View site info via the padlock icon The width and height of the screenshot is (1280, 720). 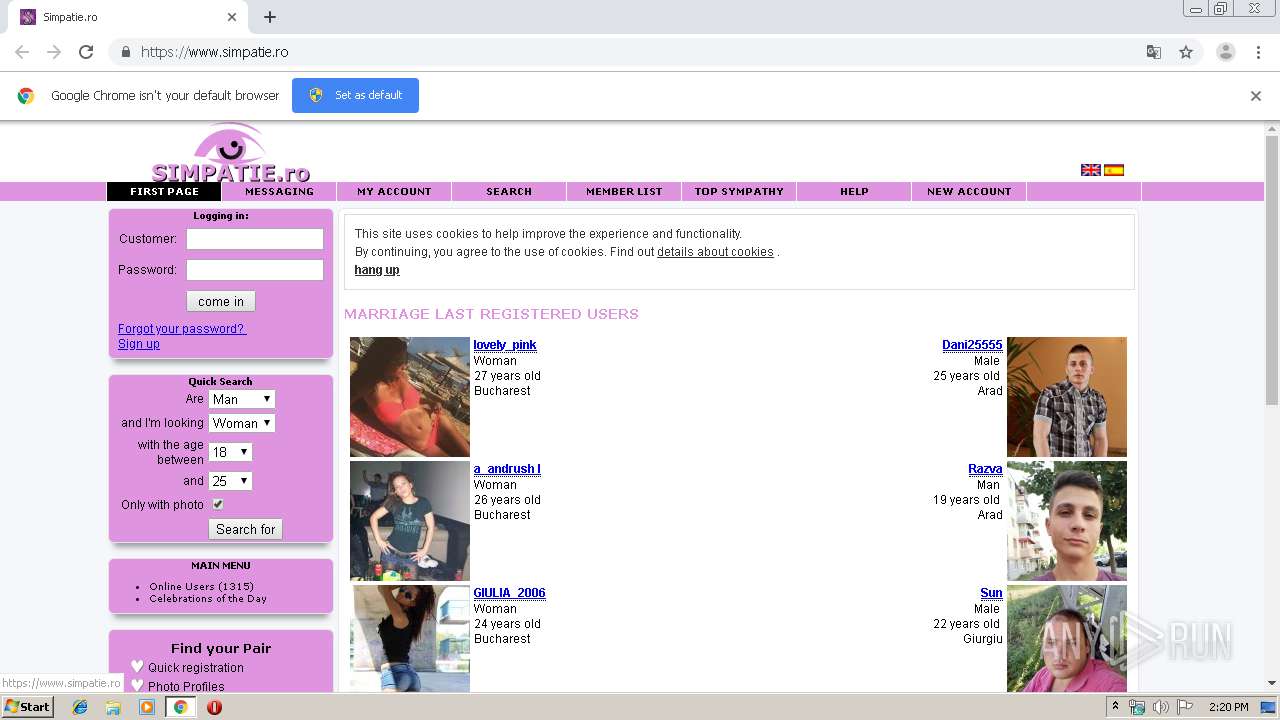point(125,52)
